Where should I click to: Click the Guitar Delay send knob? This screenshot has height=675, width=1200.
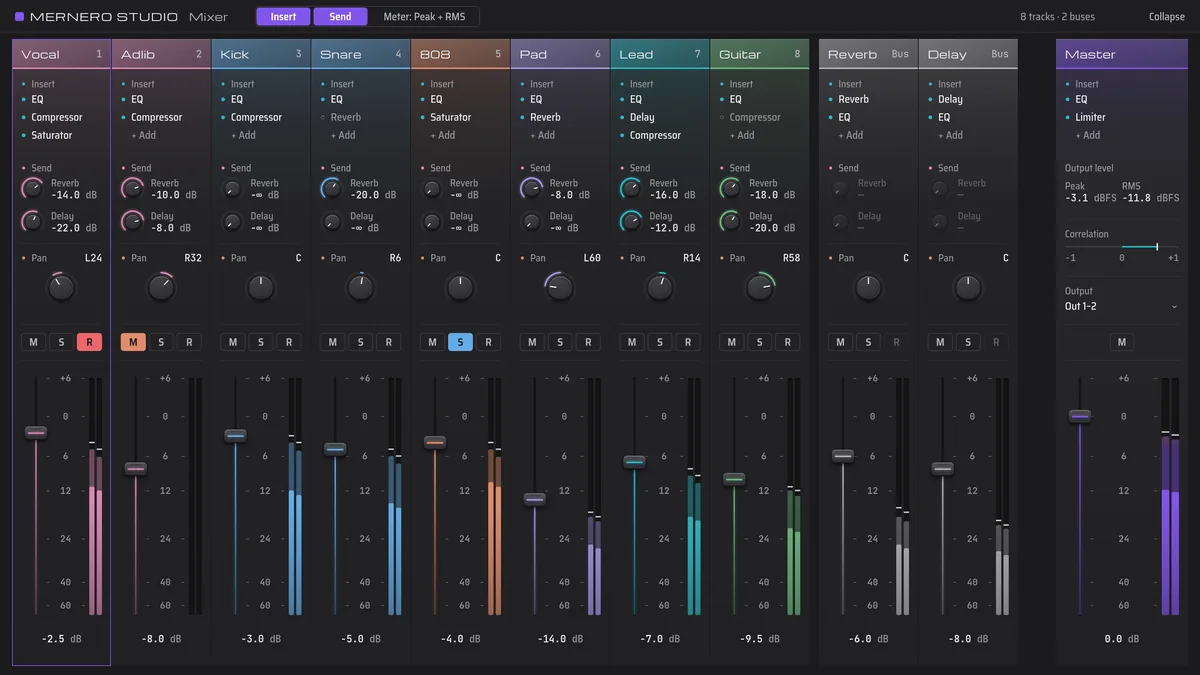click(x=731, y=221)
